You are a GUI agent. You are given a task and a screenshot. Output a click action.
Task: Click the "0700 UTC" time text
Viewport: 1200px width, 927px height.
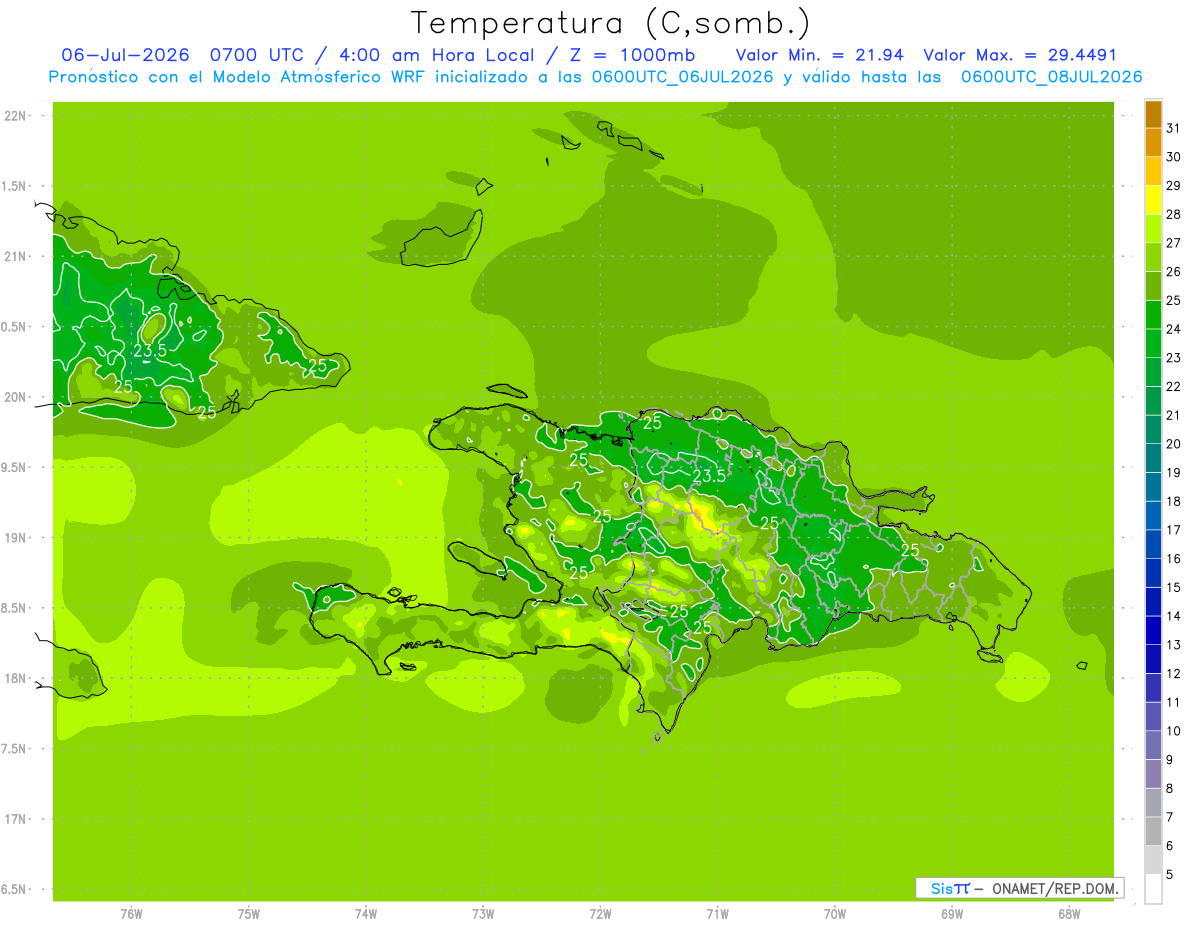[x=258, y=55]
